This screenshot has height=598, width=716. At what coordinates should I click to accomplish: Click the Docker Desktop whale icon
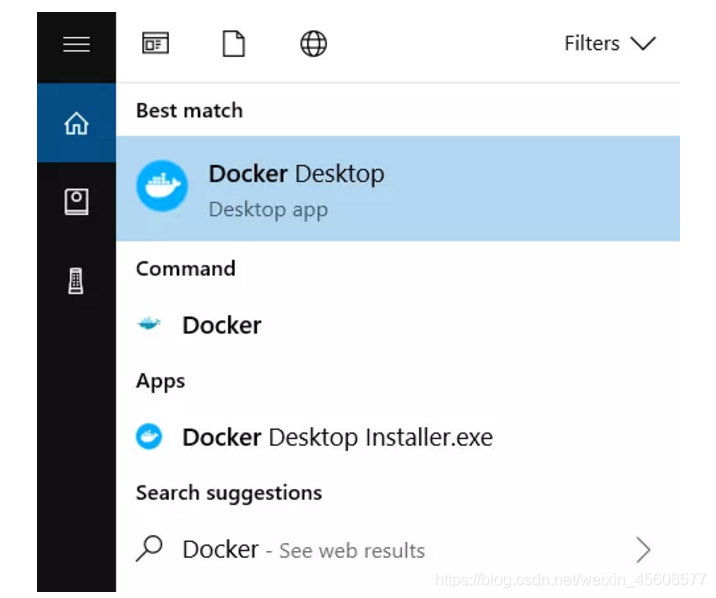pyautogui.click(x=162, y=186)
